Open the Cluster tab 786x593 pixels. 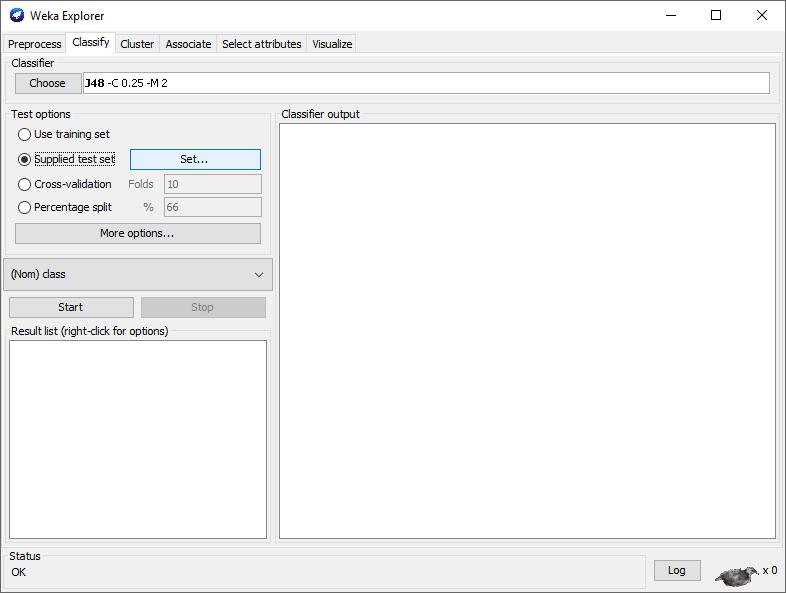(137, 44)
